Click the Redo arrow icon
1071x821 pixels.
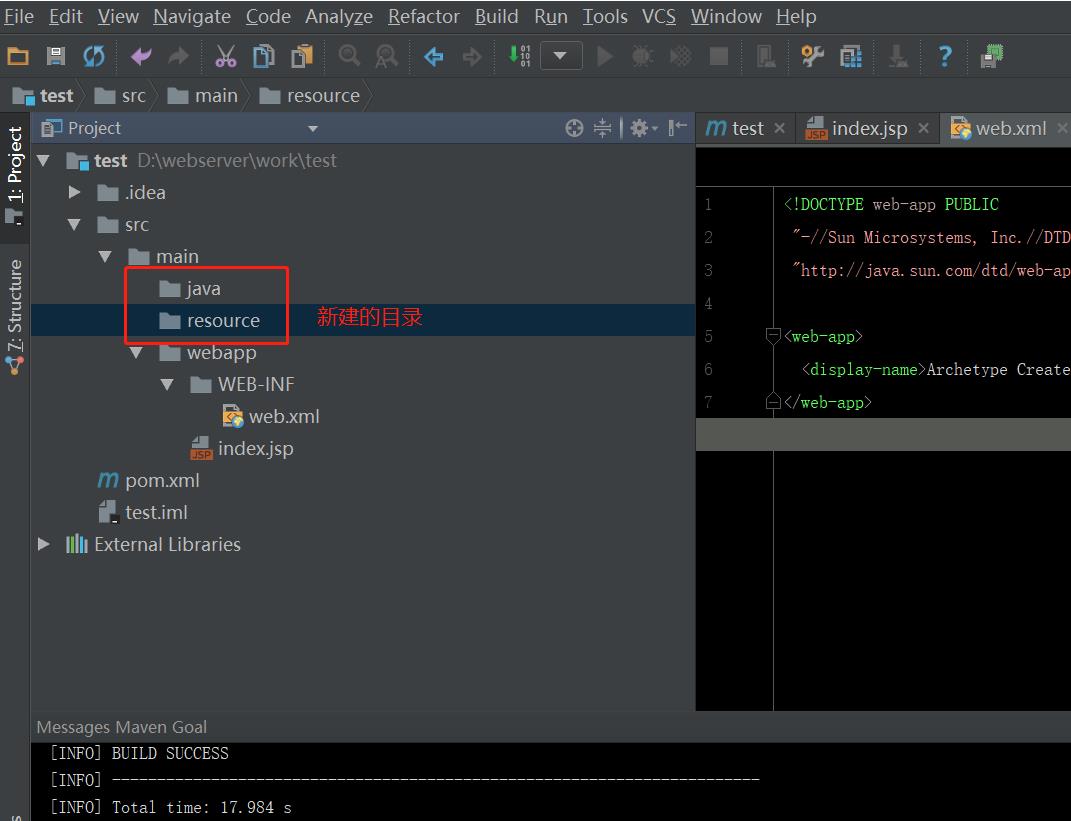point(178,56)
